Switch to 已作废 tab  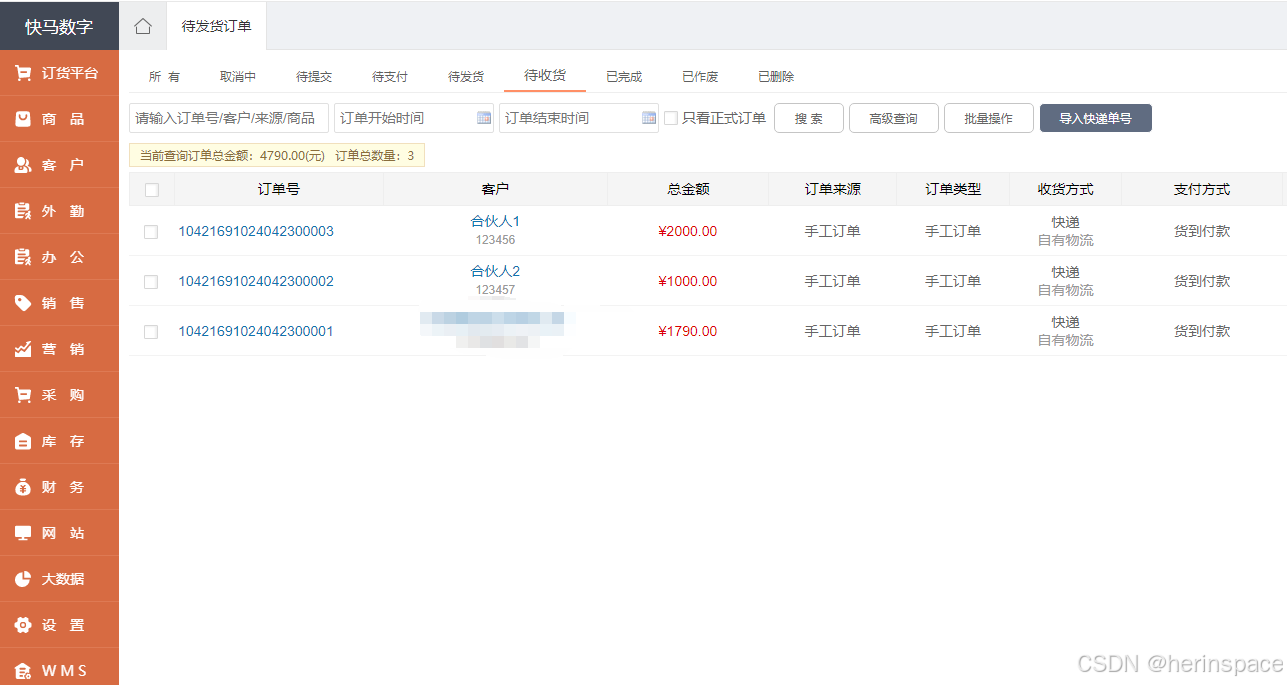tap(700, 77)
